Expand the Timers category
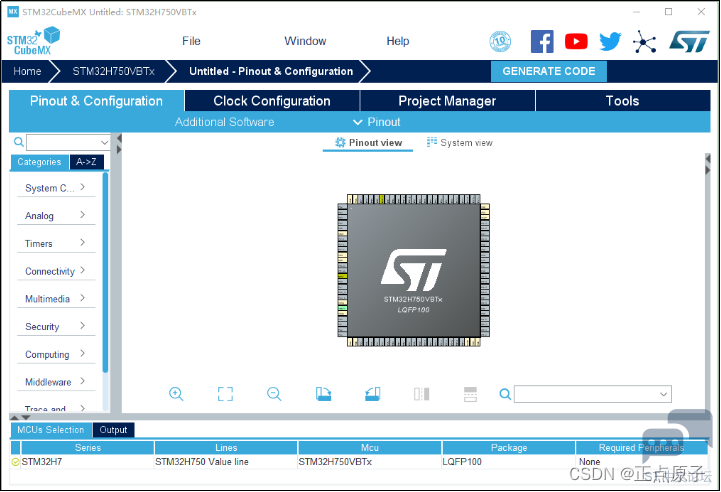Viewport: 721px width, 492px height. click(x=56, y=244)
